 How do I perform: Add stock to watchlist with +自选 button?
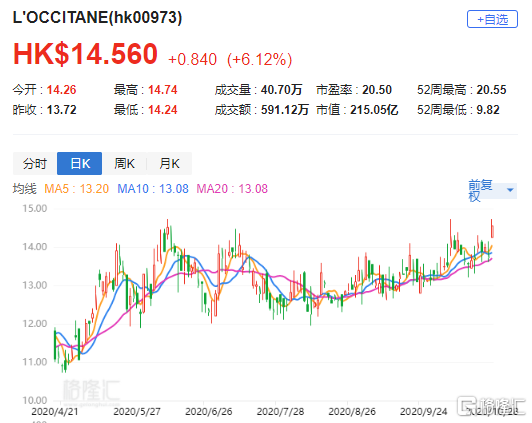click(x=492, y=19)
